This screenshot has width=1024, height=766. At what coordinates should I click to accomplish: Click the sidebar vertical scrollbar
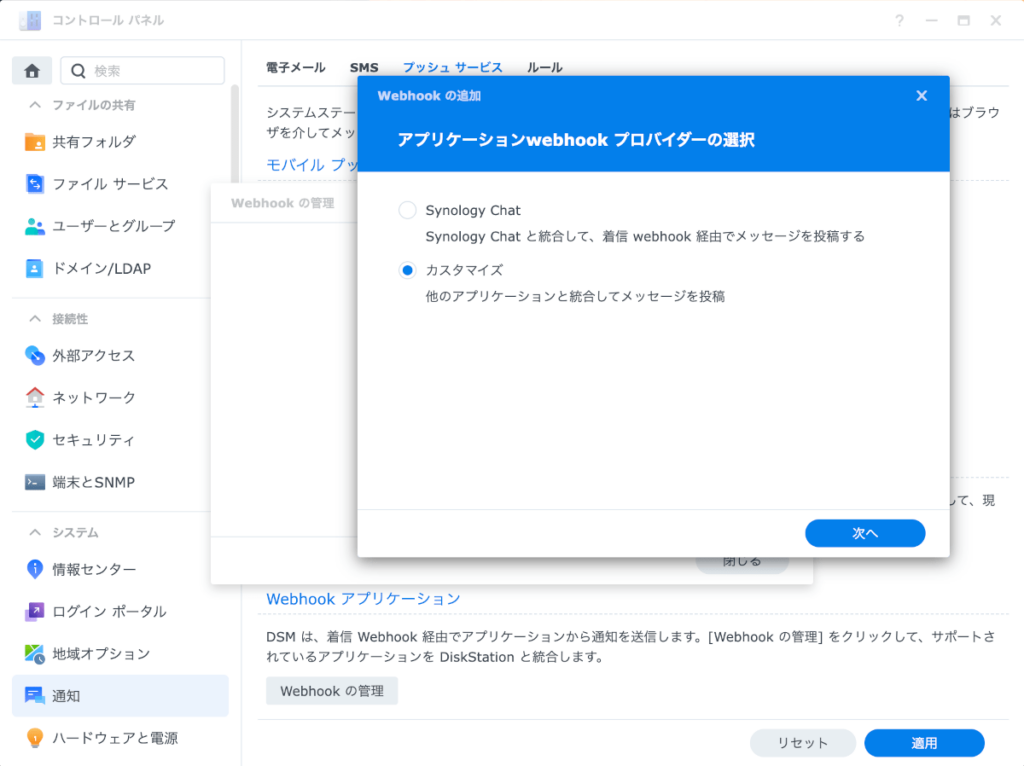pos(234,134)
